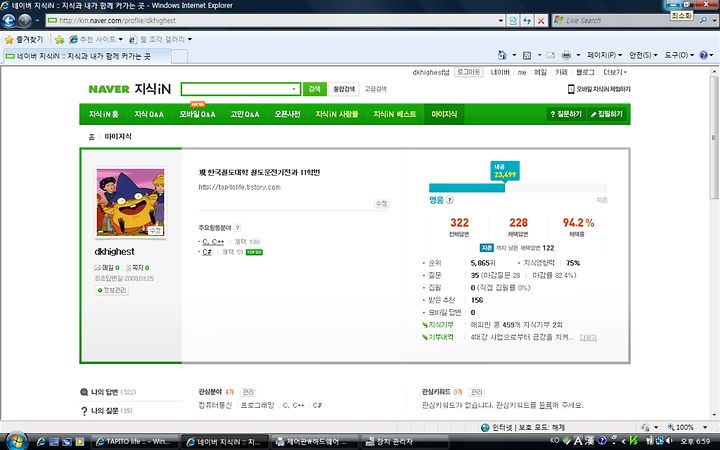Open the C# activity field link
The height and width of the screenshot is (450, 720).
[207, 252]
